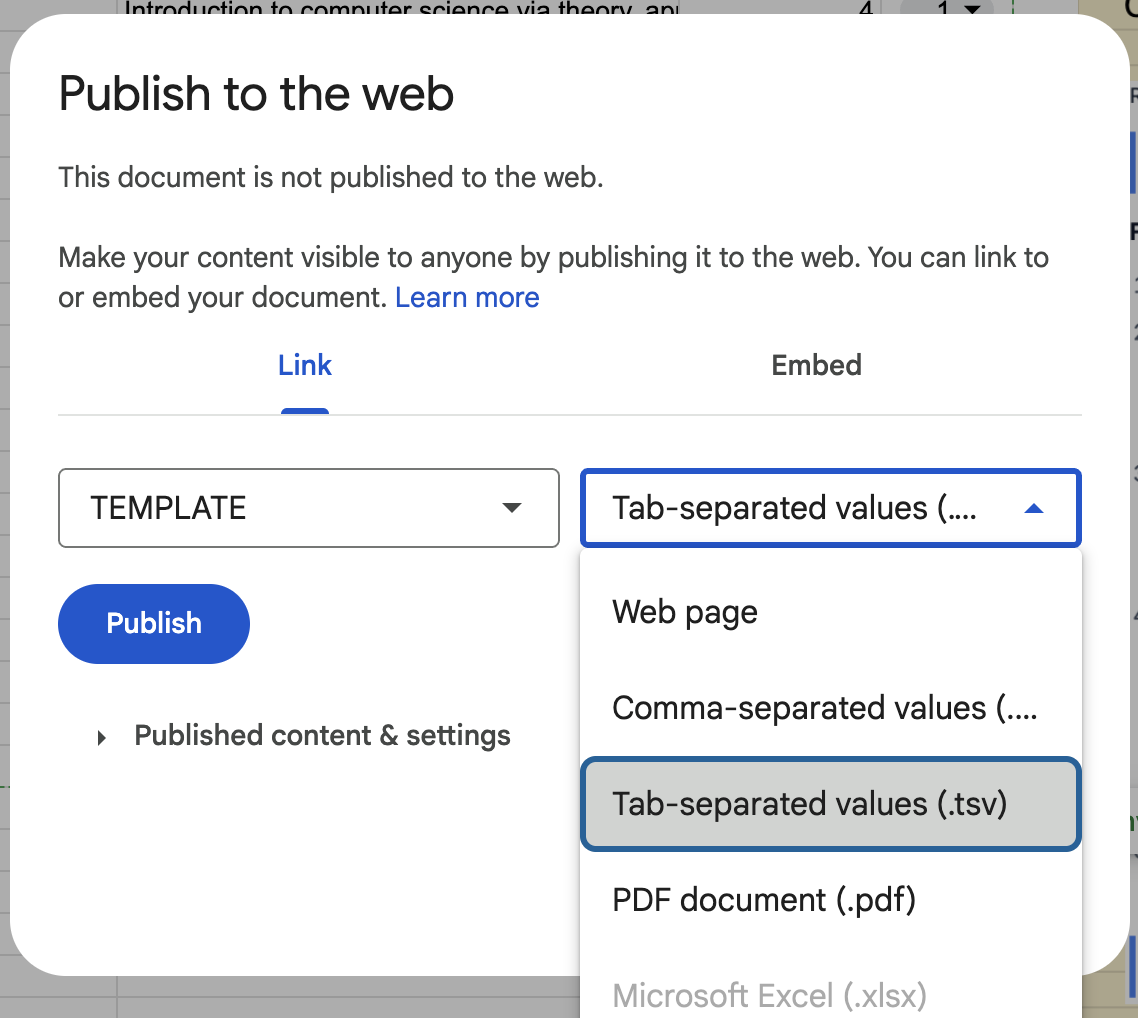Screen dimensions: 1138x1018
Task: Click the Publish to the web heading
Action: [x=255, y=94]
